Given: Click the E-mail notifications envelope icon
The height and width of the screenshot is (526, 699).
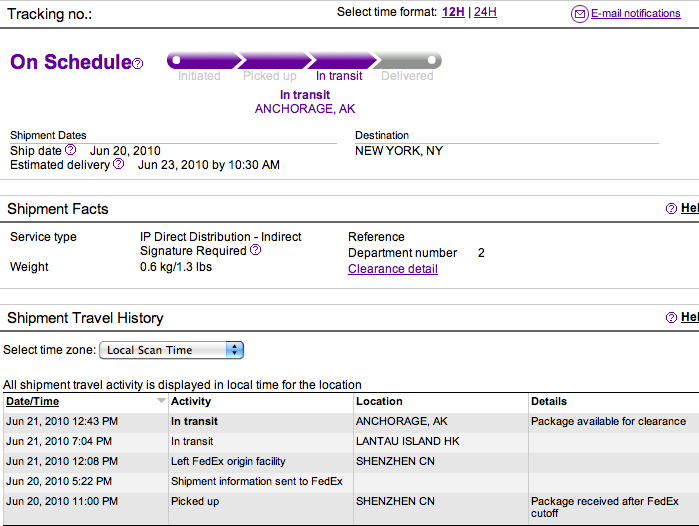Looking at the screenshot, I should tap(579, 14).
